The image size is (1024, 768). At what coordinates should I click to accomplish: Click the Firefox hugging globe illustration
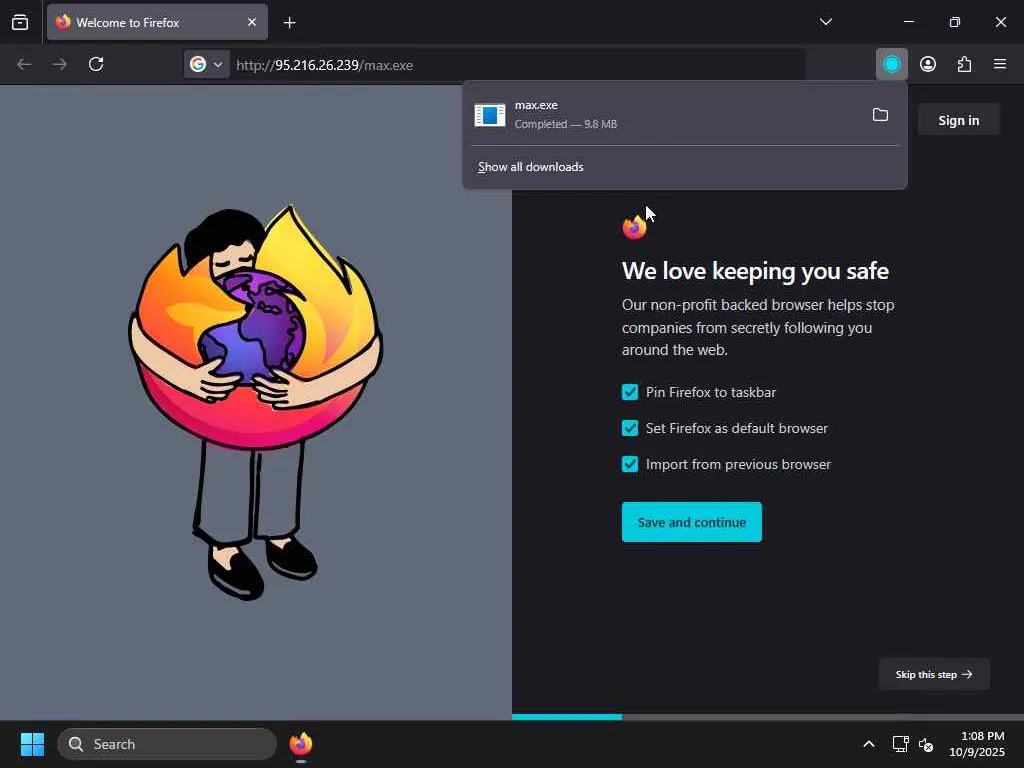[255, 402]
